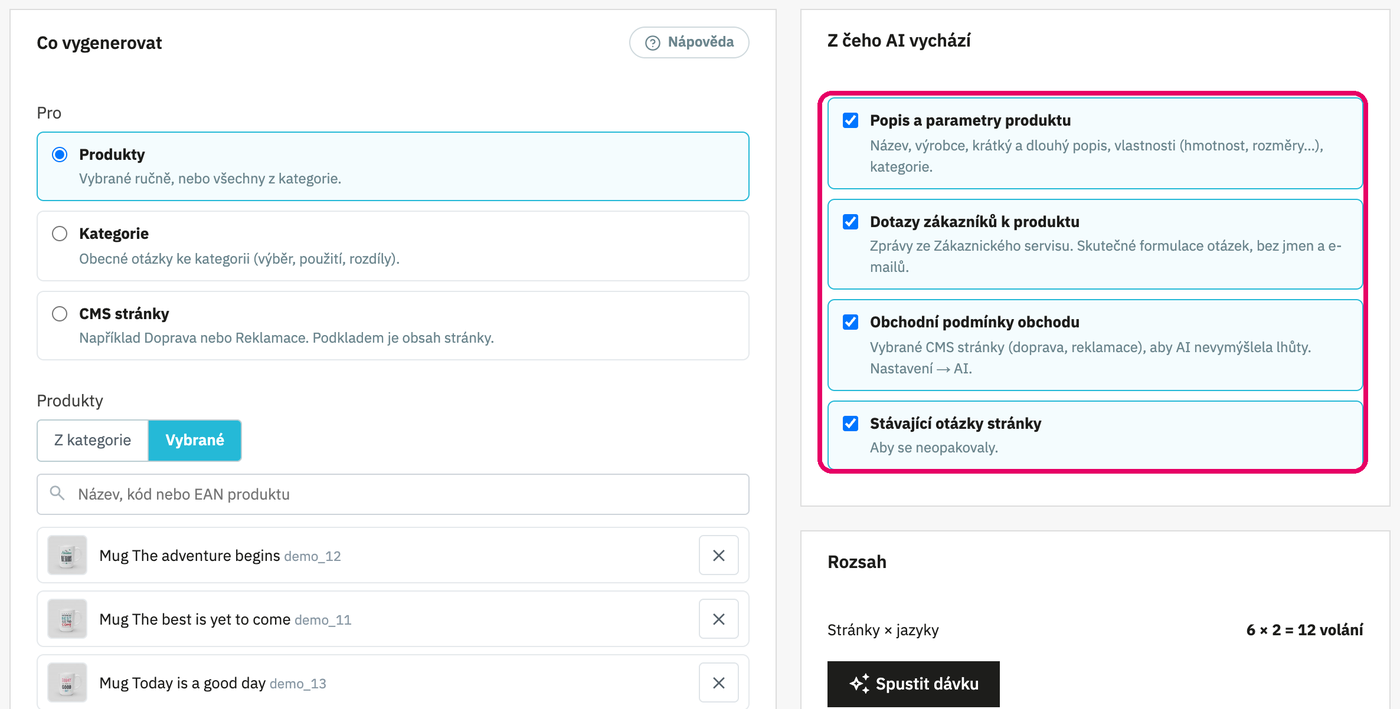Click the demo_12 product code

coord(312,556)
